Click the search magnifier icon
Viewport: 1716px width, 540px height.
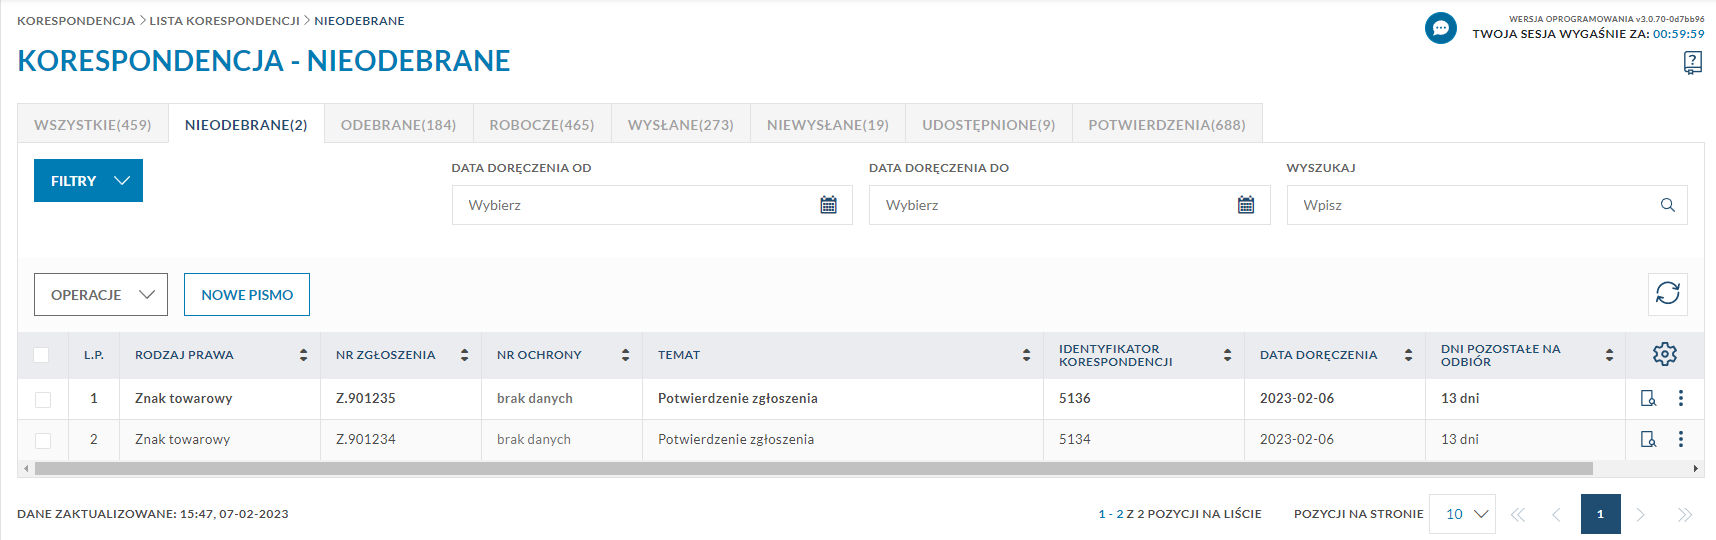pyautogui.click(x=1667, y=205)
